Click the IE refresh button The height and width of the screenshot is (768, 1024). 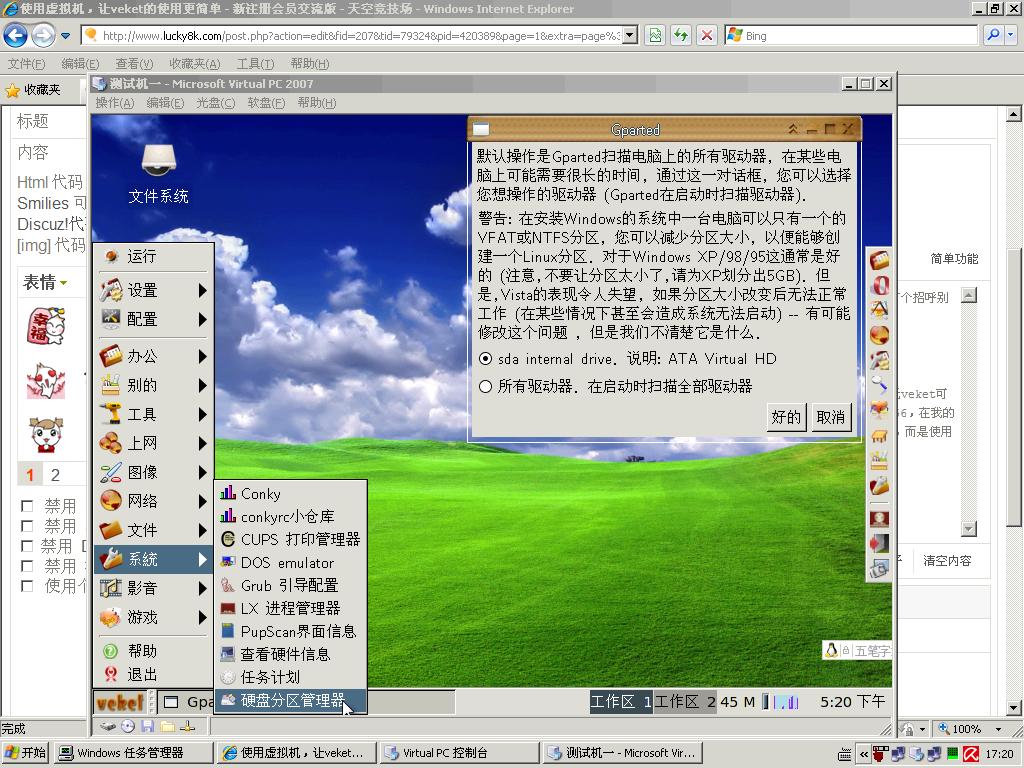(681, 35)
